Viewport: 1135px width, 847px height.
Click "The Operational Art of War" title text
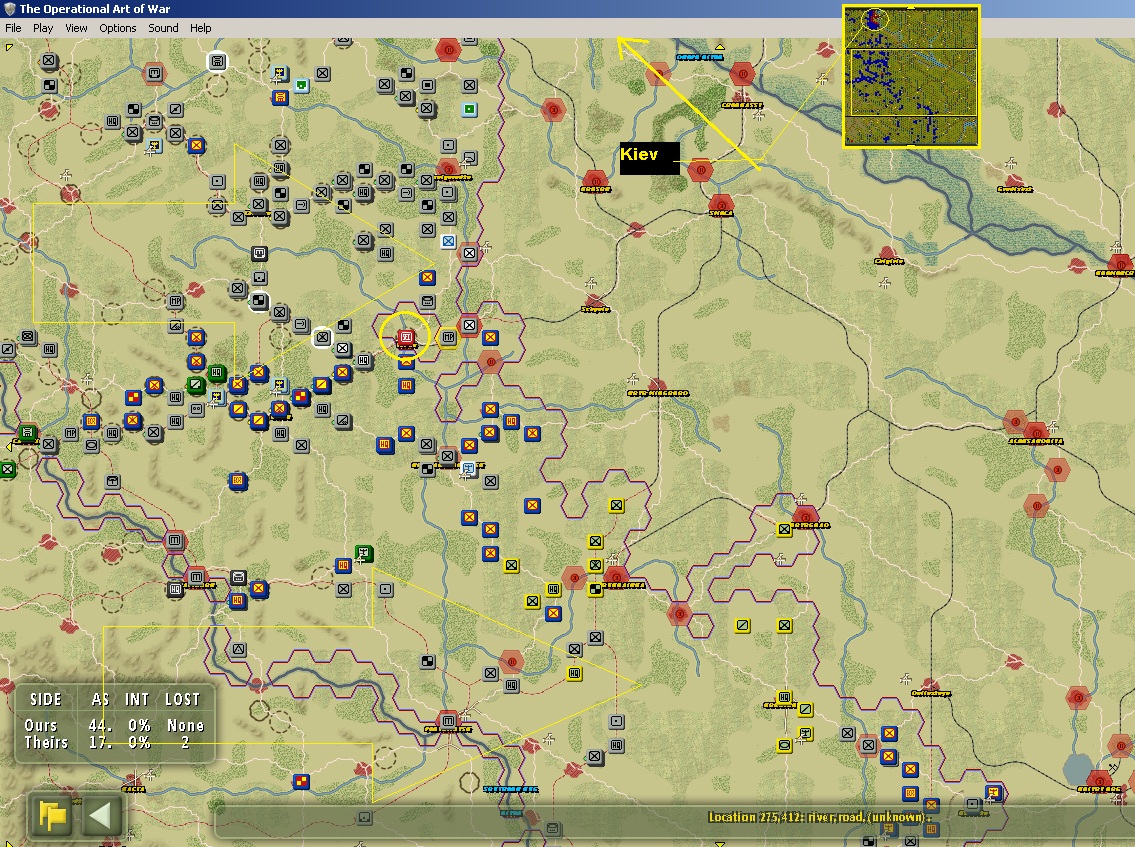tap(95, 9)
